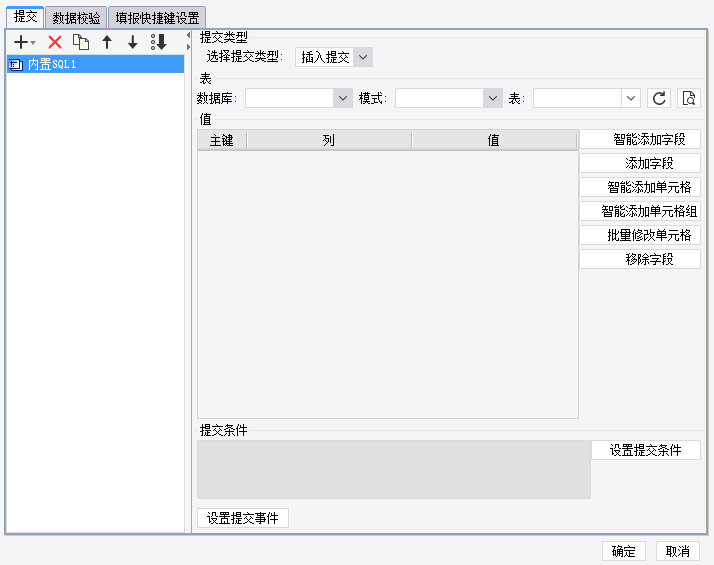Viewport: 714px width, 565px height.
Task: Click the 取消 button
Action: click(x=678, y=551)
